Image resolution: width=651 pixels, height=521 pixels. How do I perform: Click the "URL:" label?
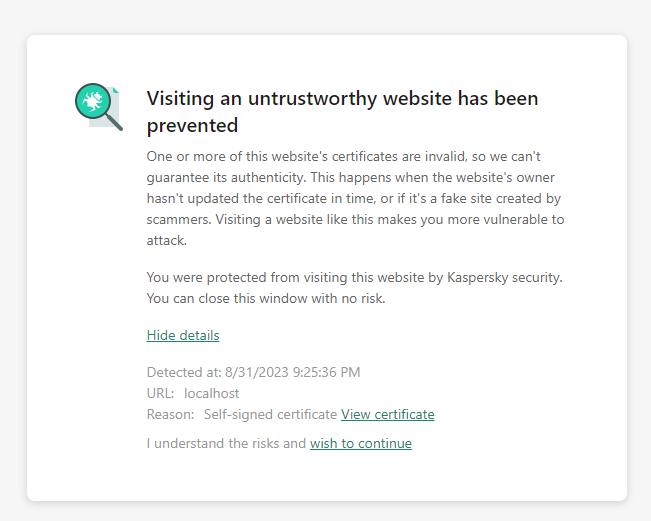point(160,393)
